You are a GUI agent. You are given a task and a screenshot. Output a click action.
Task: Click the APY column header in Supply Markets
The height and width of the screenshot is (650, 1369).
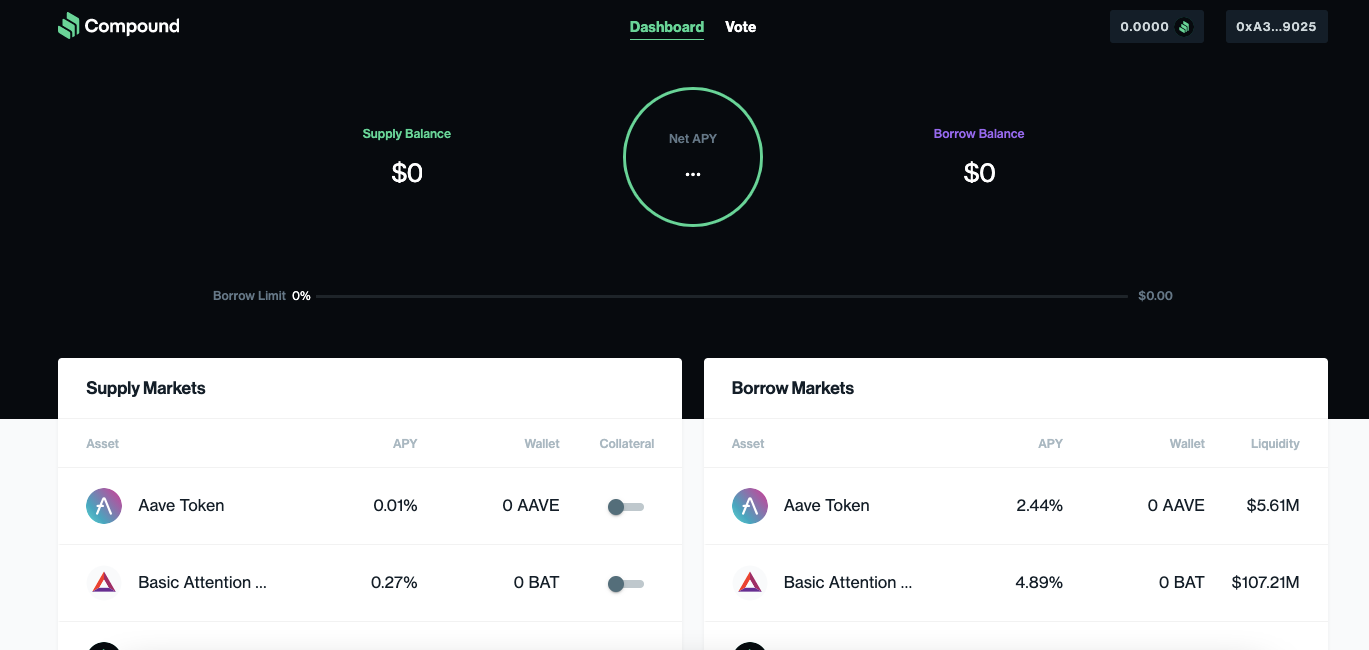[405, 444]
